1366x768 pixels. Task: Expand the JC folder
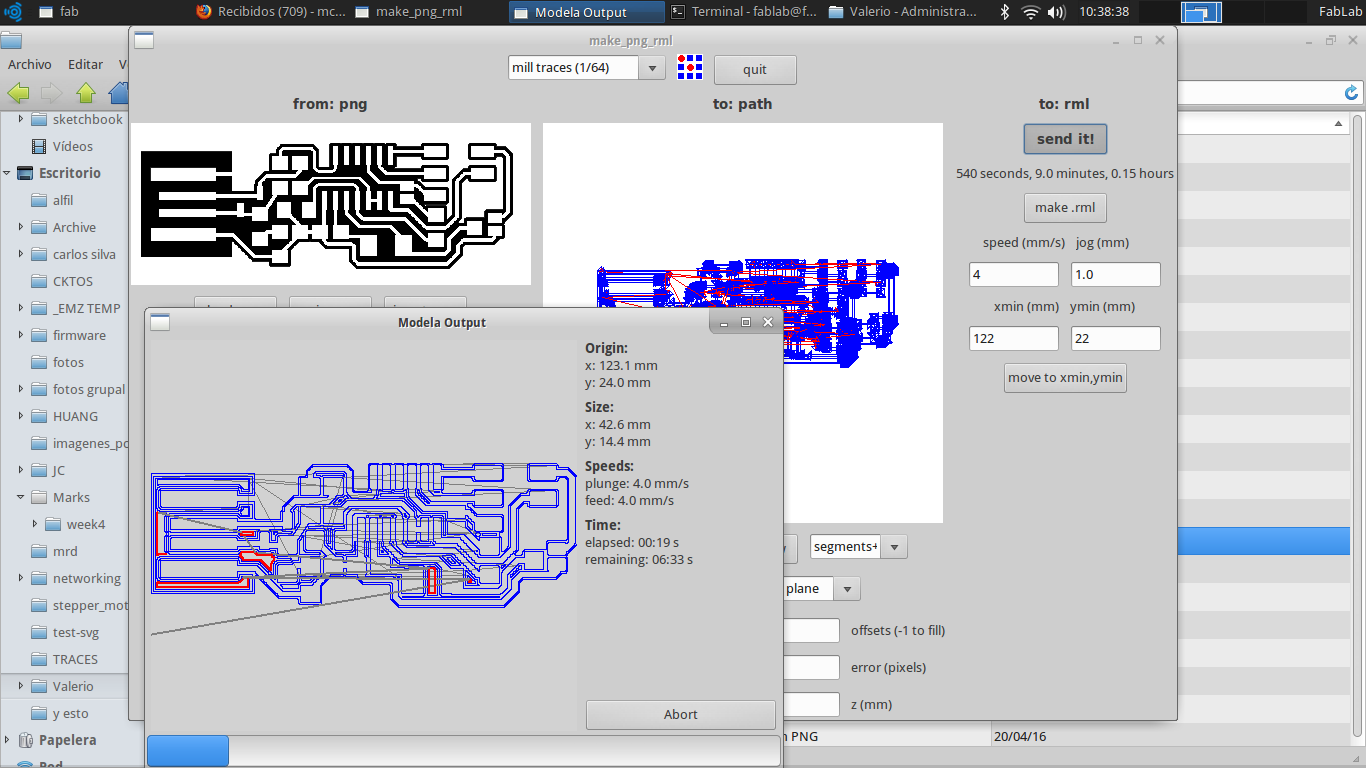point(21,470)
